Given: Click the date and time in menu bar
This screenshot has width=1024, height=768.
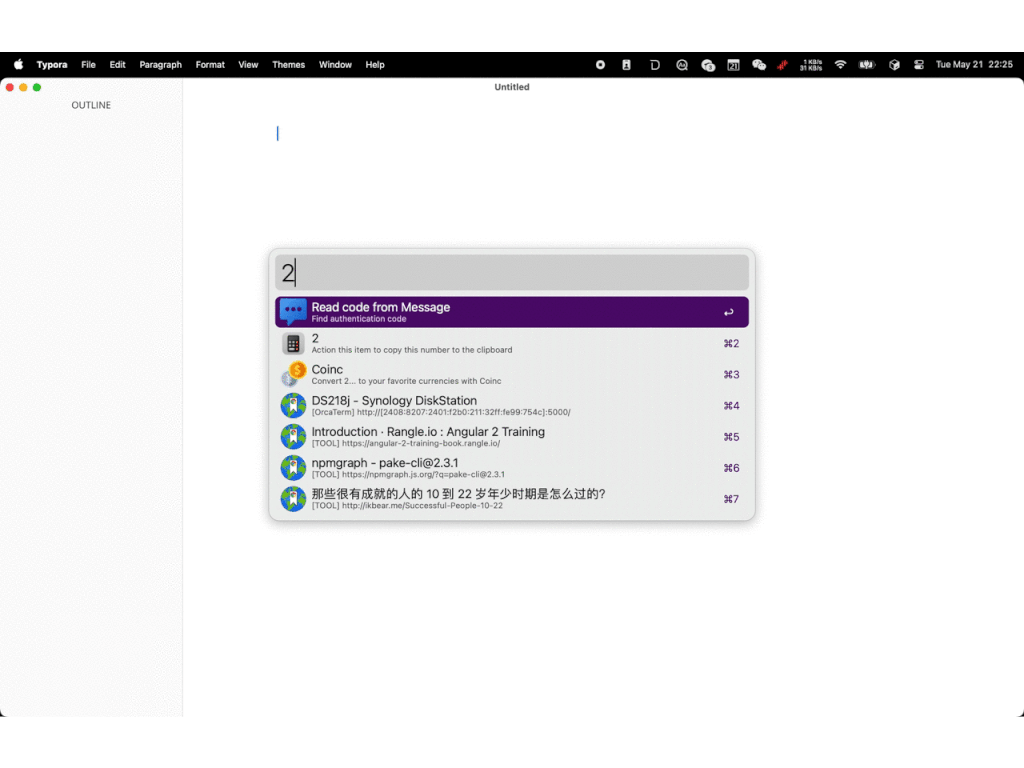Looking at the screenshot, I should (973, 65).
